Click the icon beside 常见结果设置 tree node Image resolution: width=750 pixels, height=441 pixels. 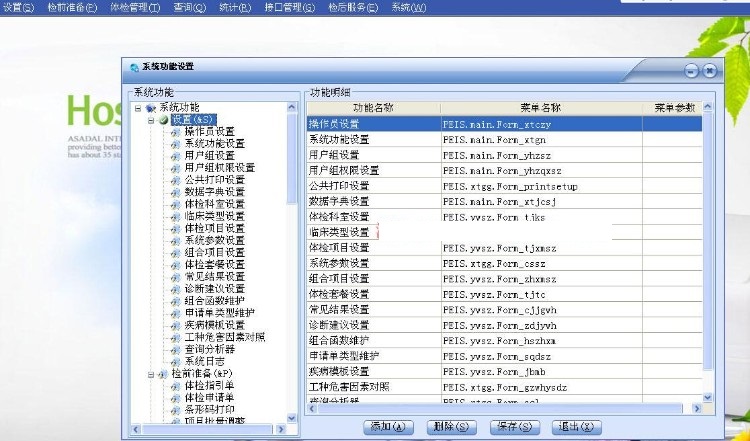176,277
